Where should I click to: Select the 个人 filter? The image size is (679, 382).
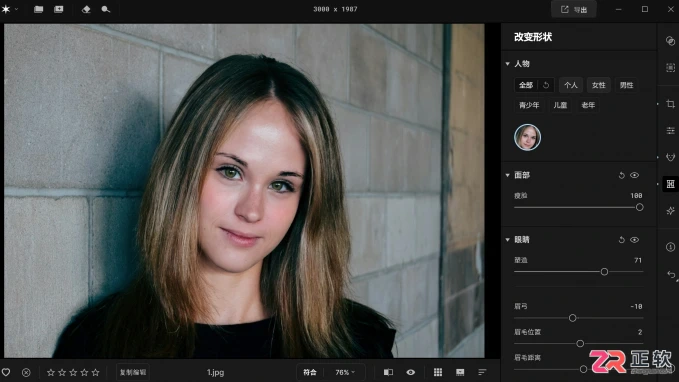[x=571, y=85]
